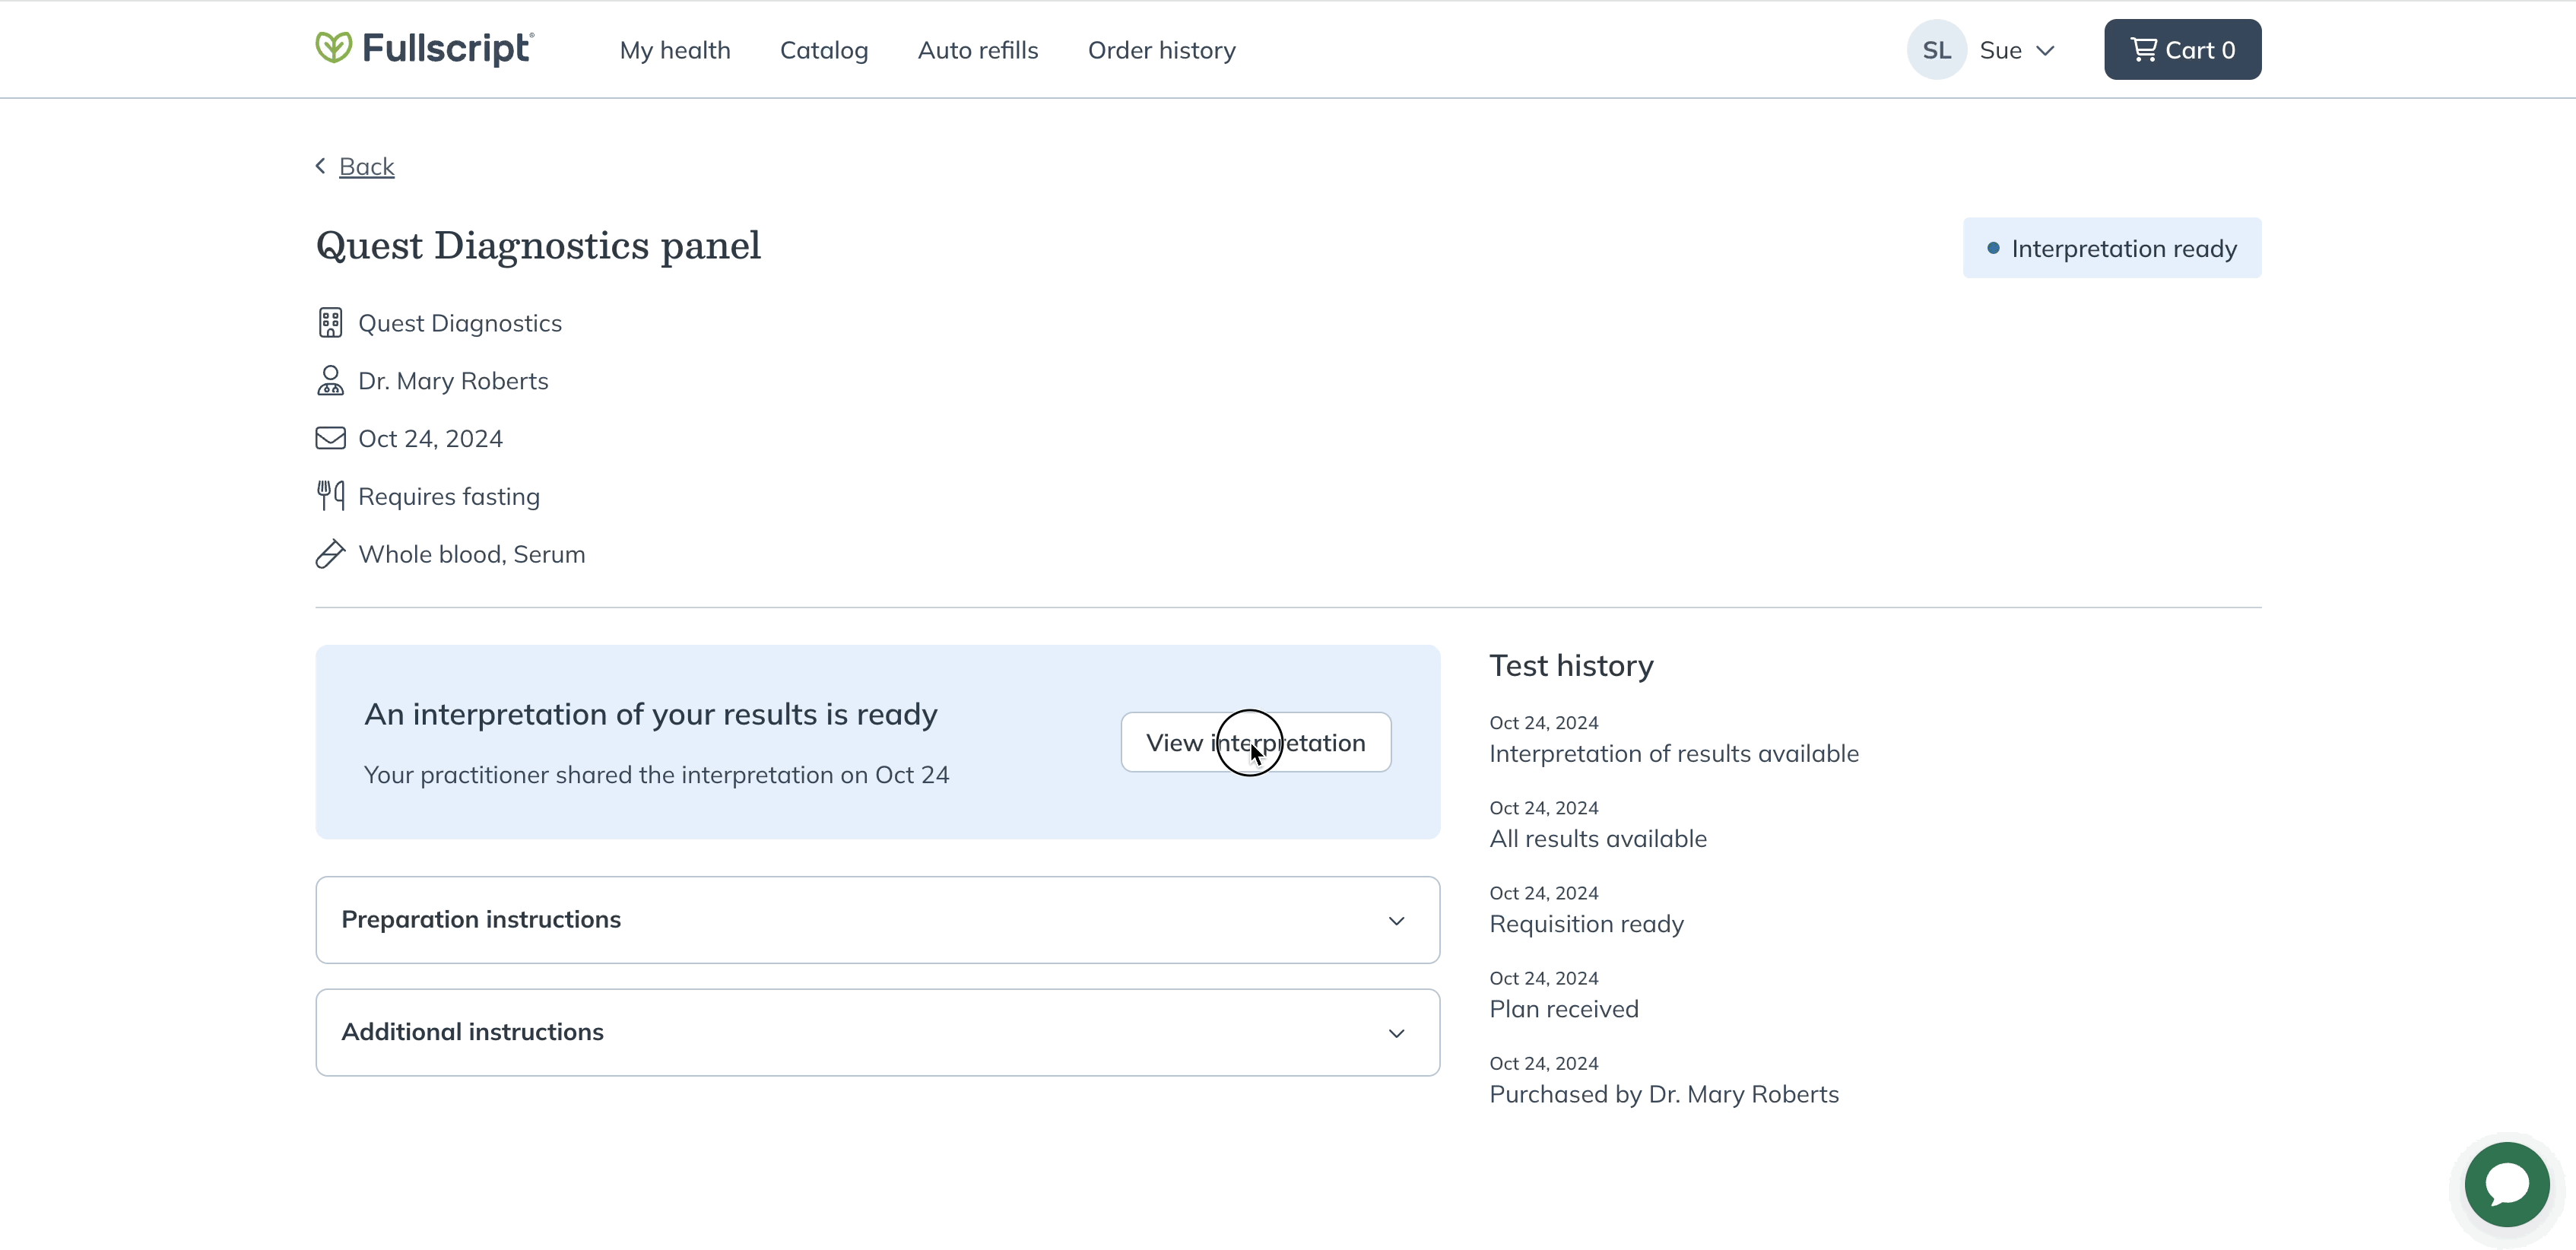This screenshot has width=2576, height=1250.
Task: Go to My health
Action: click(x=675, y=50)
